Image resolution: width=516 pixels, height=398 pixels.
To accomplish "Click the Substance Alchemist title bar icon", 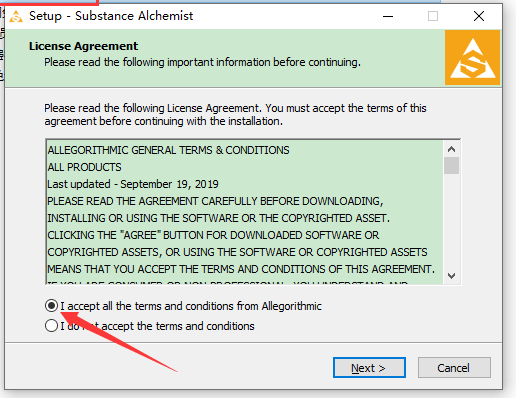I will coord(16,16).
